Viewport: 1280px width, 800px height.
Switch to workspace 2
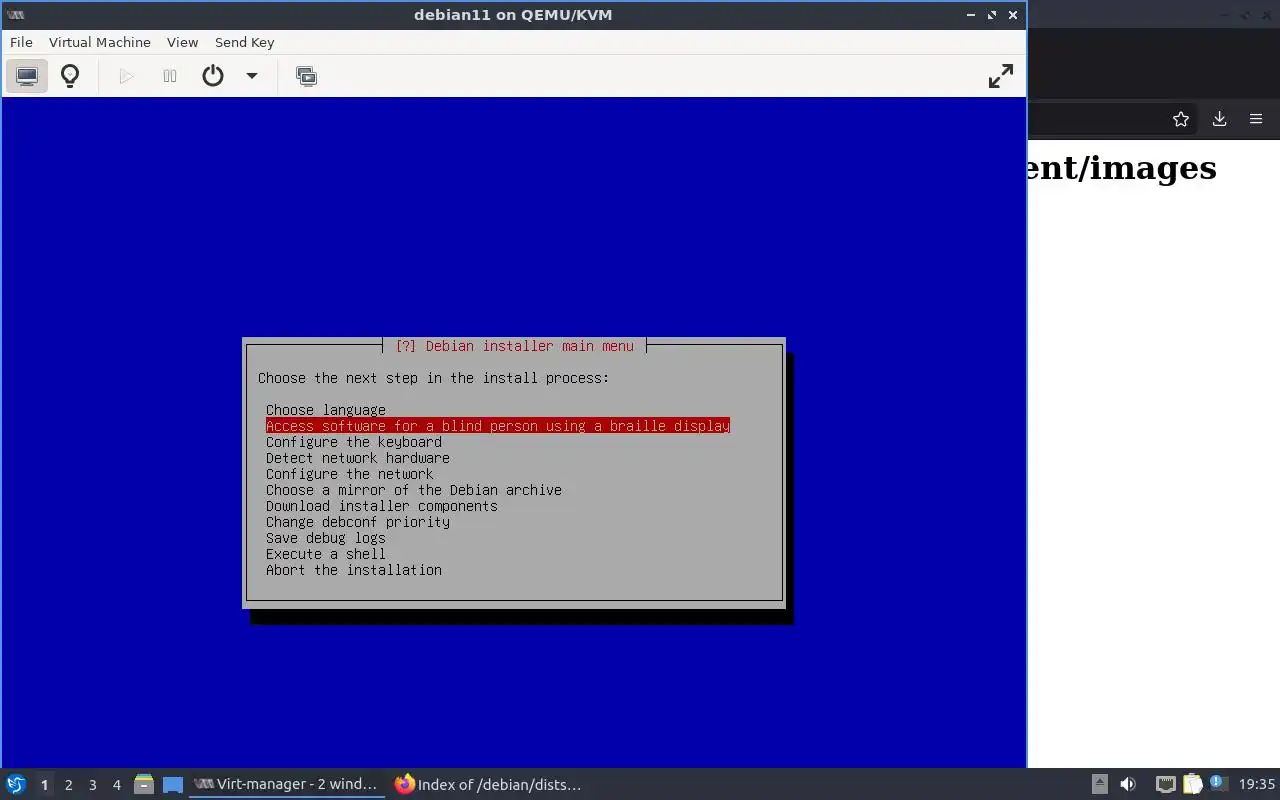(68, 785)
